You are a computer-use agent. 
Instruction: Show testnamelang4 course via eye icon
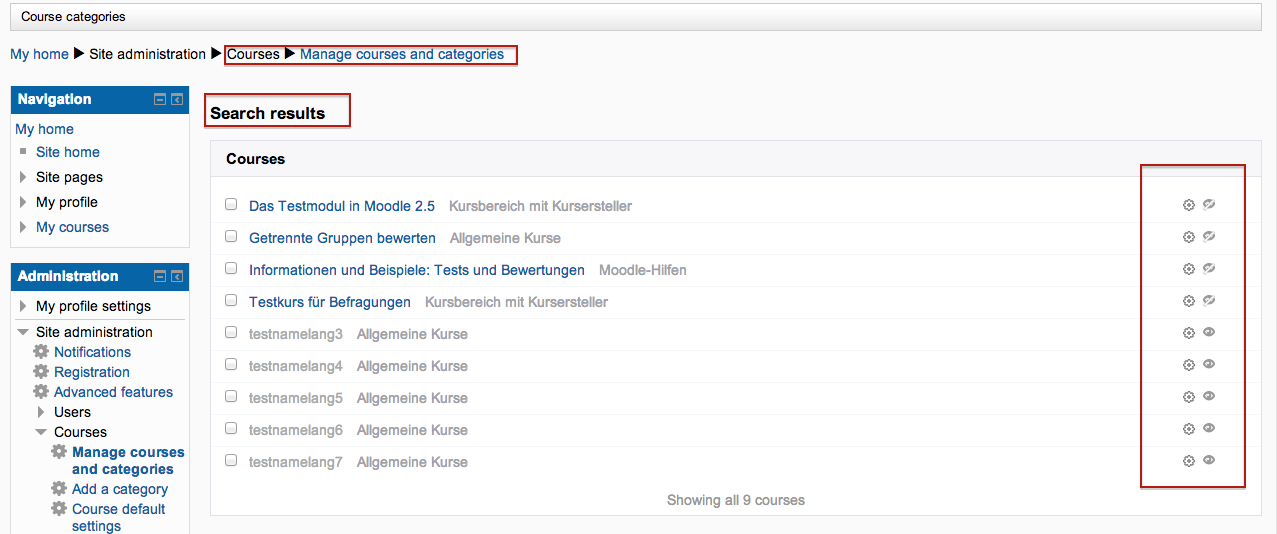1209,365
